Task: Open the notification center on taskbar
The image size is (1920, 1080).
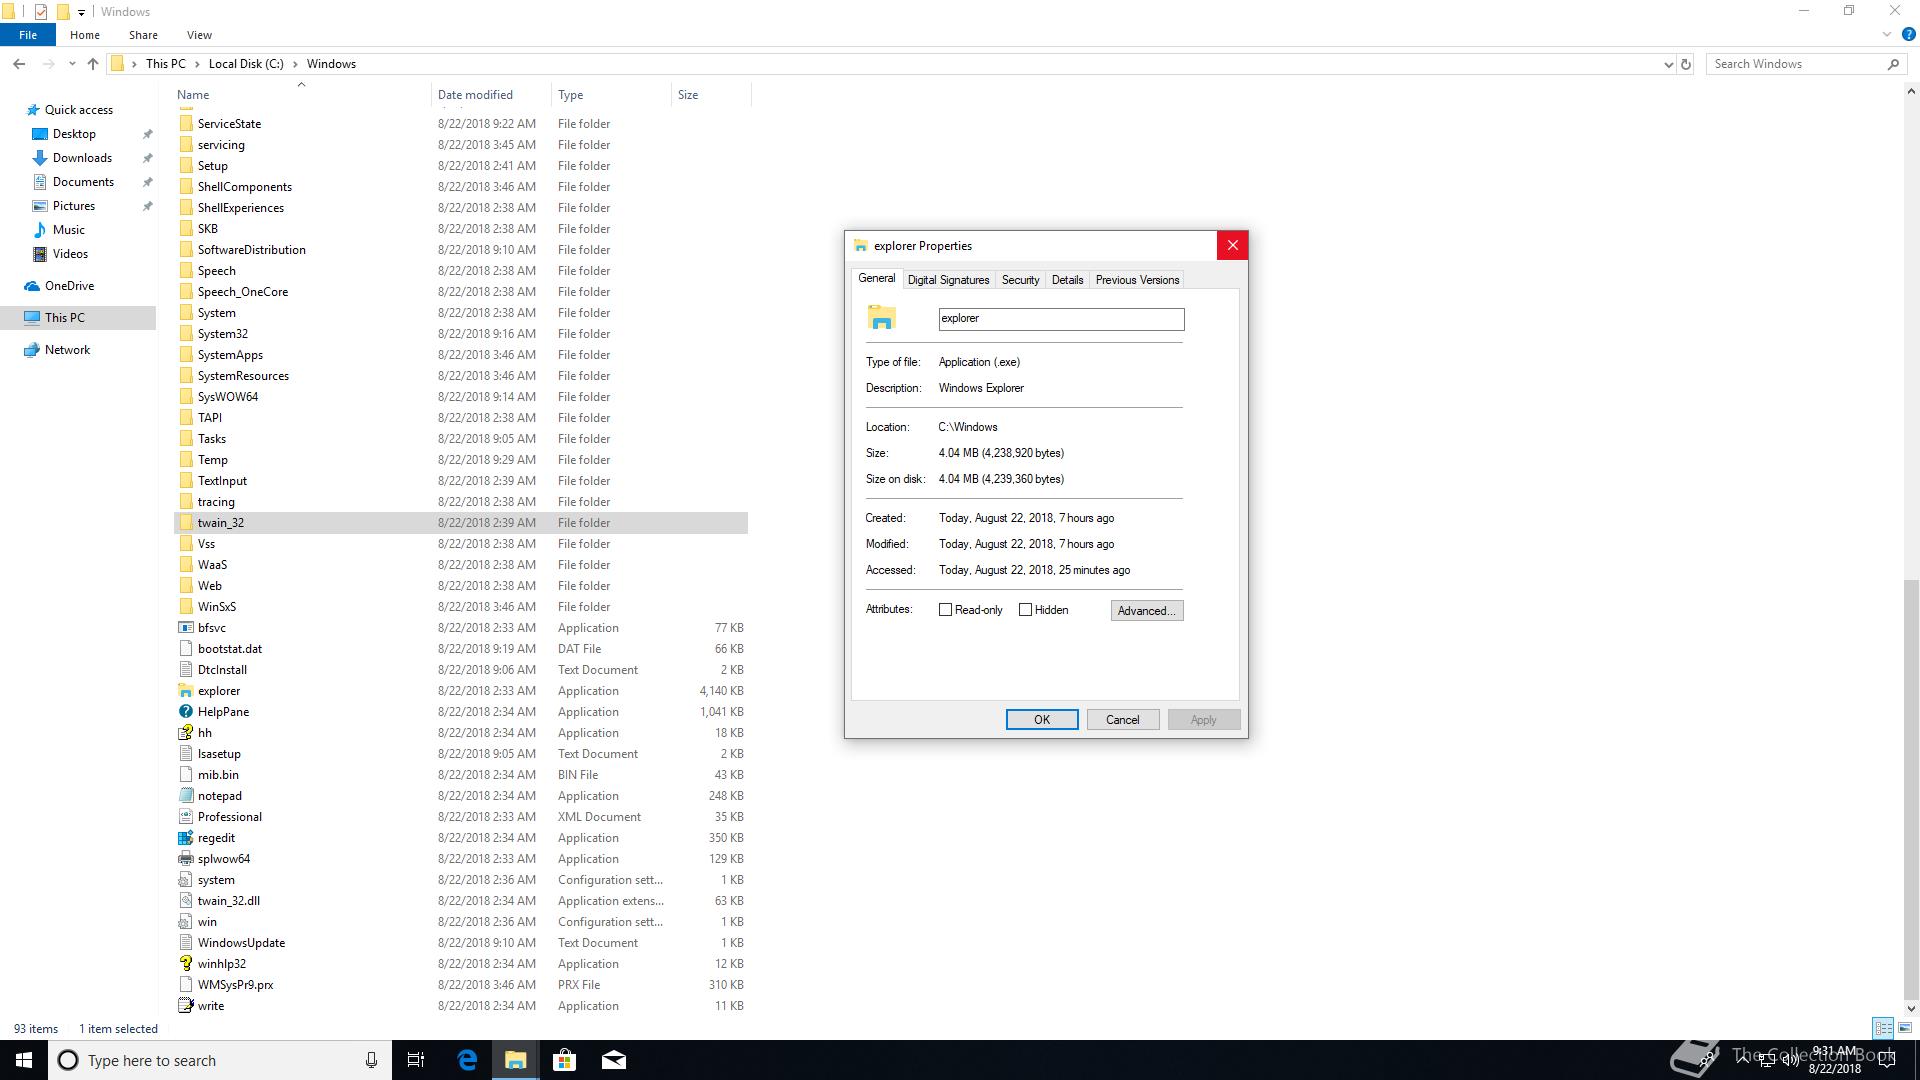Action: (1888, 1060)
